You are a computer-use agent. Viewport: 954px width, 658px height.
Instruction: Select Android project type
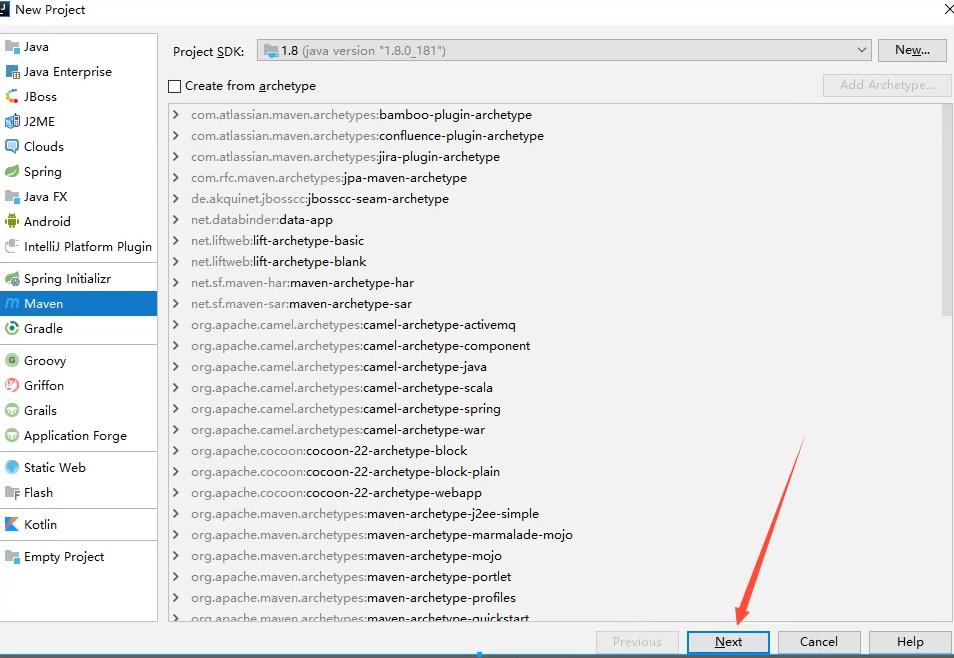(x=78, y=222)
